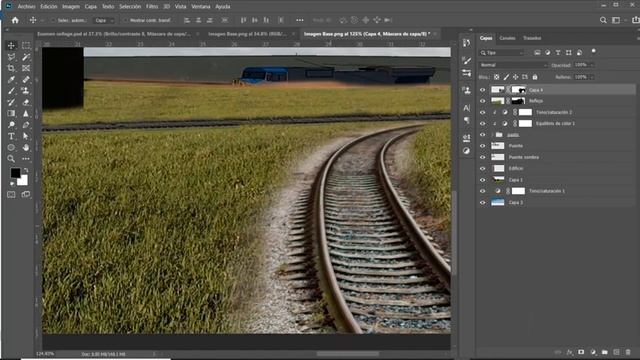Select the Magic Wand tool
640x360 pixels.
(26, 57)
